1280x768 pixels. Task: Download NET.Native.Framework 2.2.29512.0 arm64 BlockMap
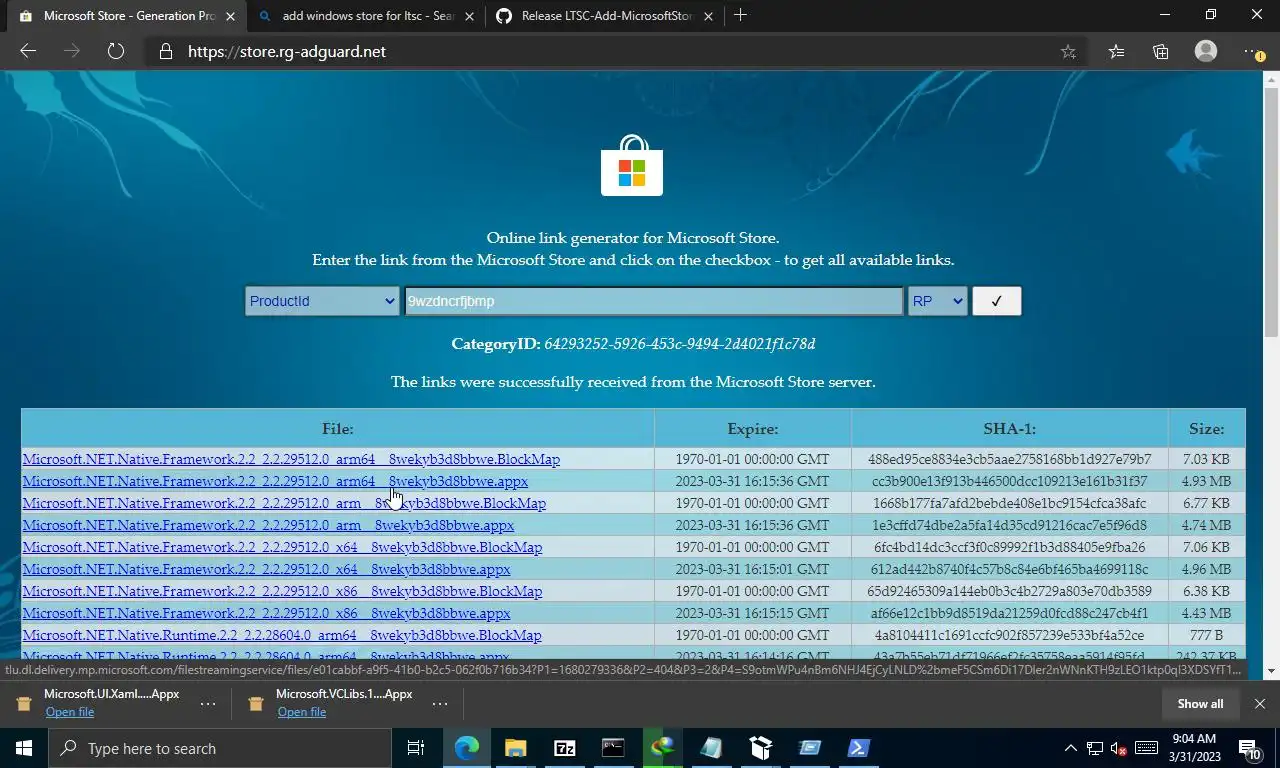click(x=291, y=459)
